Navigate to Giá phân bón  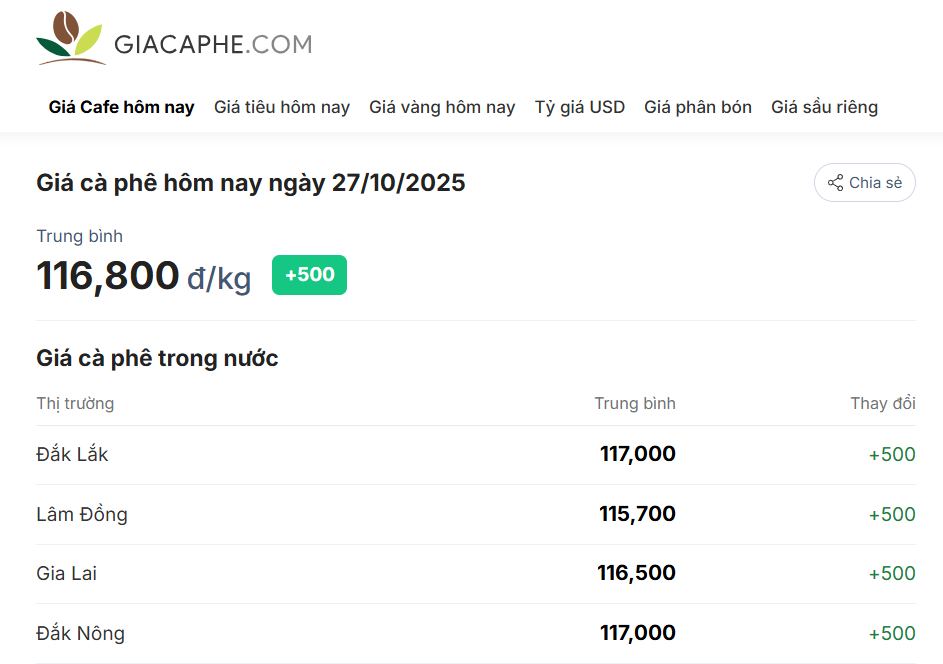698,107
